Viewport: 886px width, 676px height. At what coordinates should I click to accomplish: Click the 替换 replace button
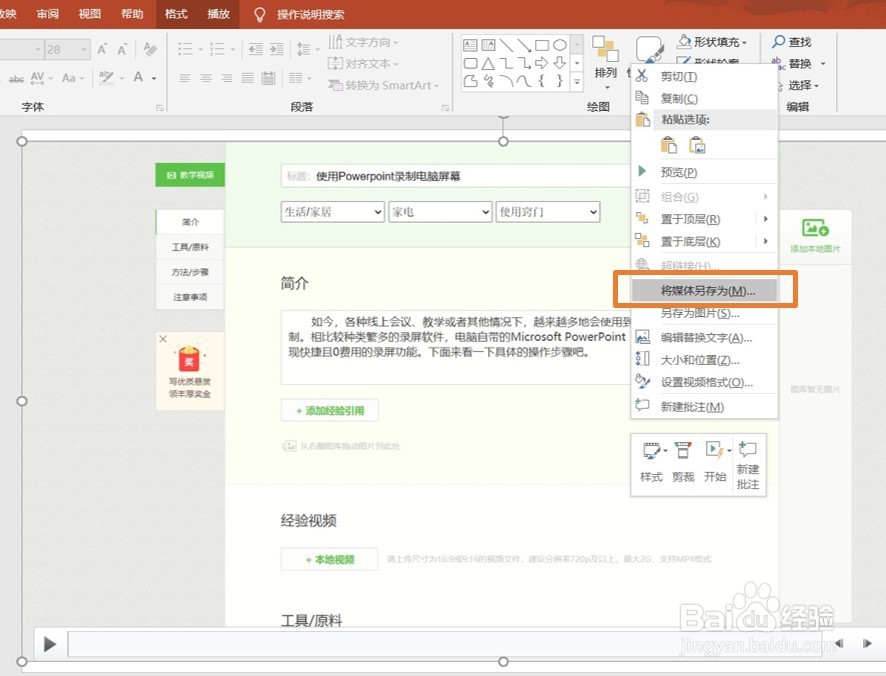tap(798, 63)
